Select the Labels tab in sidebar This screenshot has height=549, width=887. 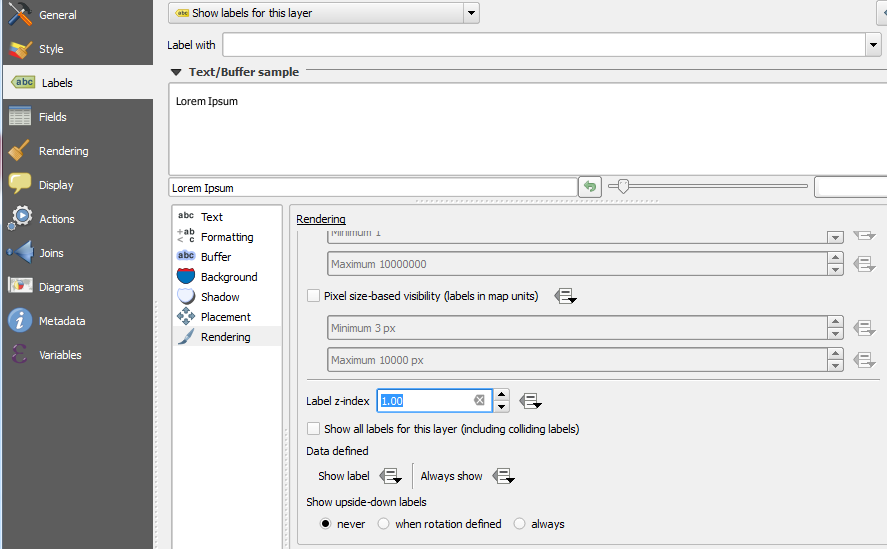click(77, 83)
